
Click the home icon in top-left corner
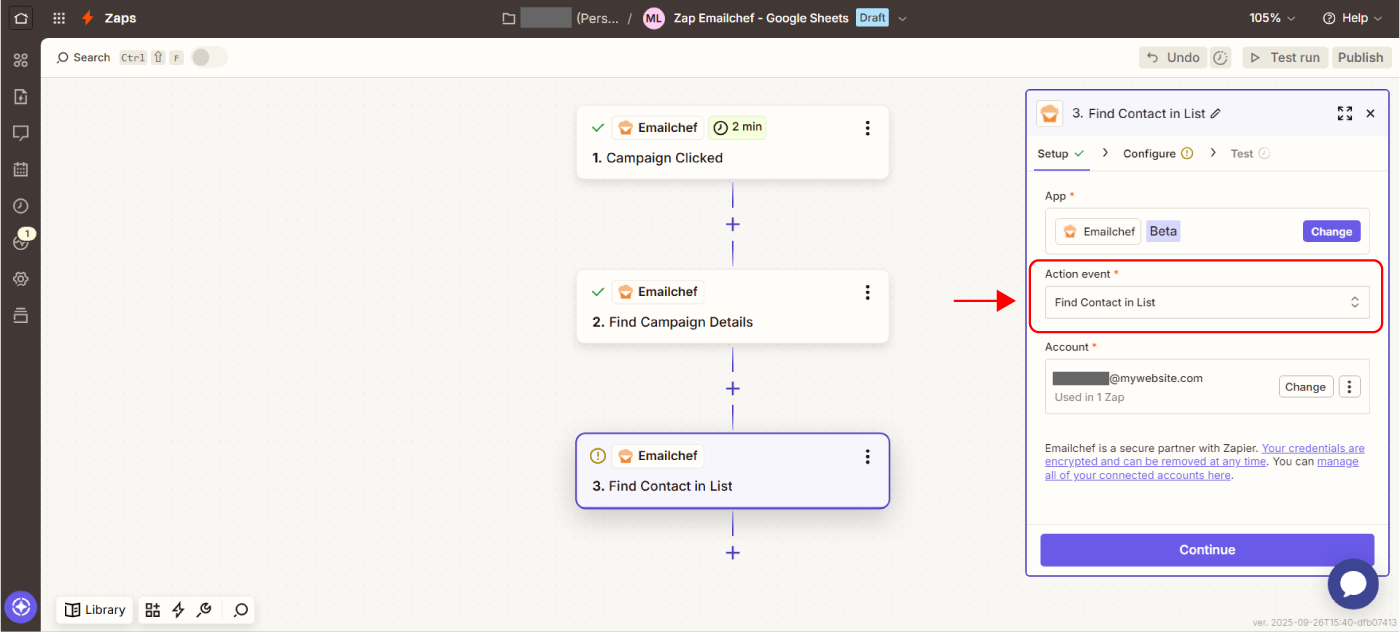pyautogui.click(x=20, y=18)
